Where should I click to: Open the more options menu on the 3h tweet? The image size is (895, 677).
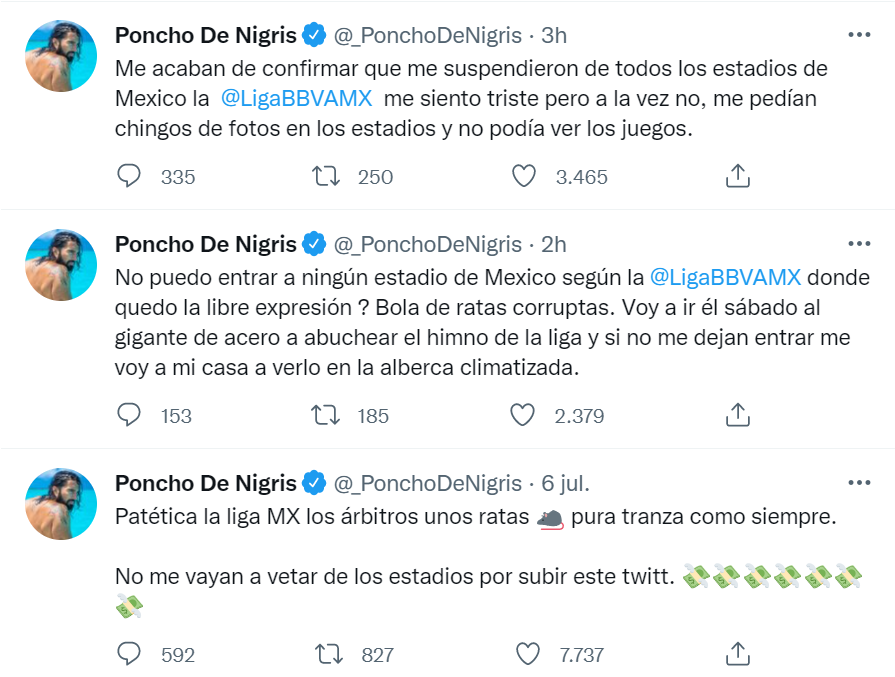tap(859, 35)
